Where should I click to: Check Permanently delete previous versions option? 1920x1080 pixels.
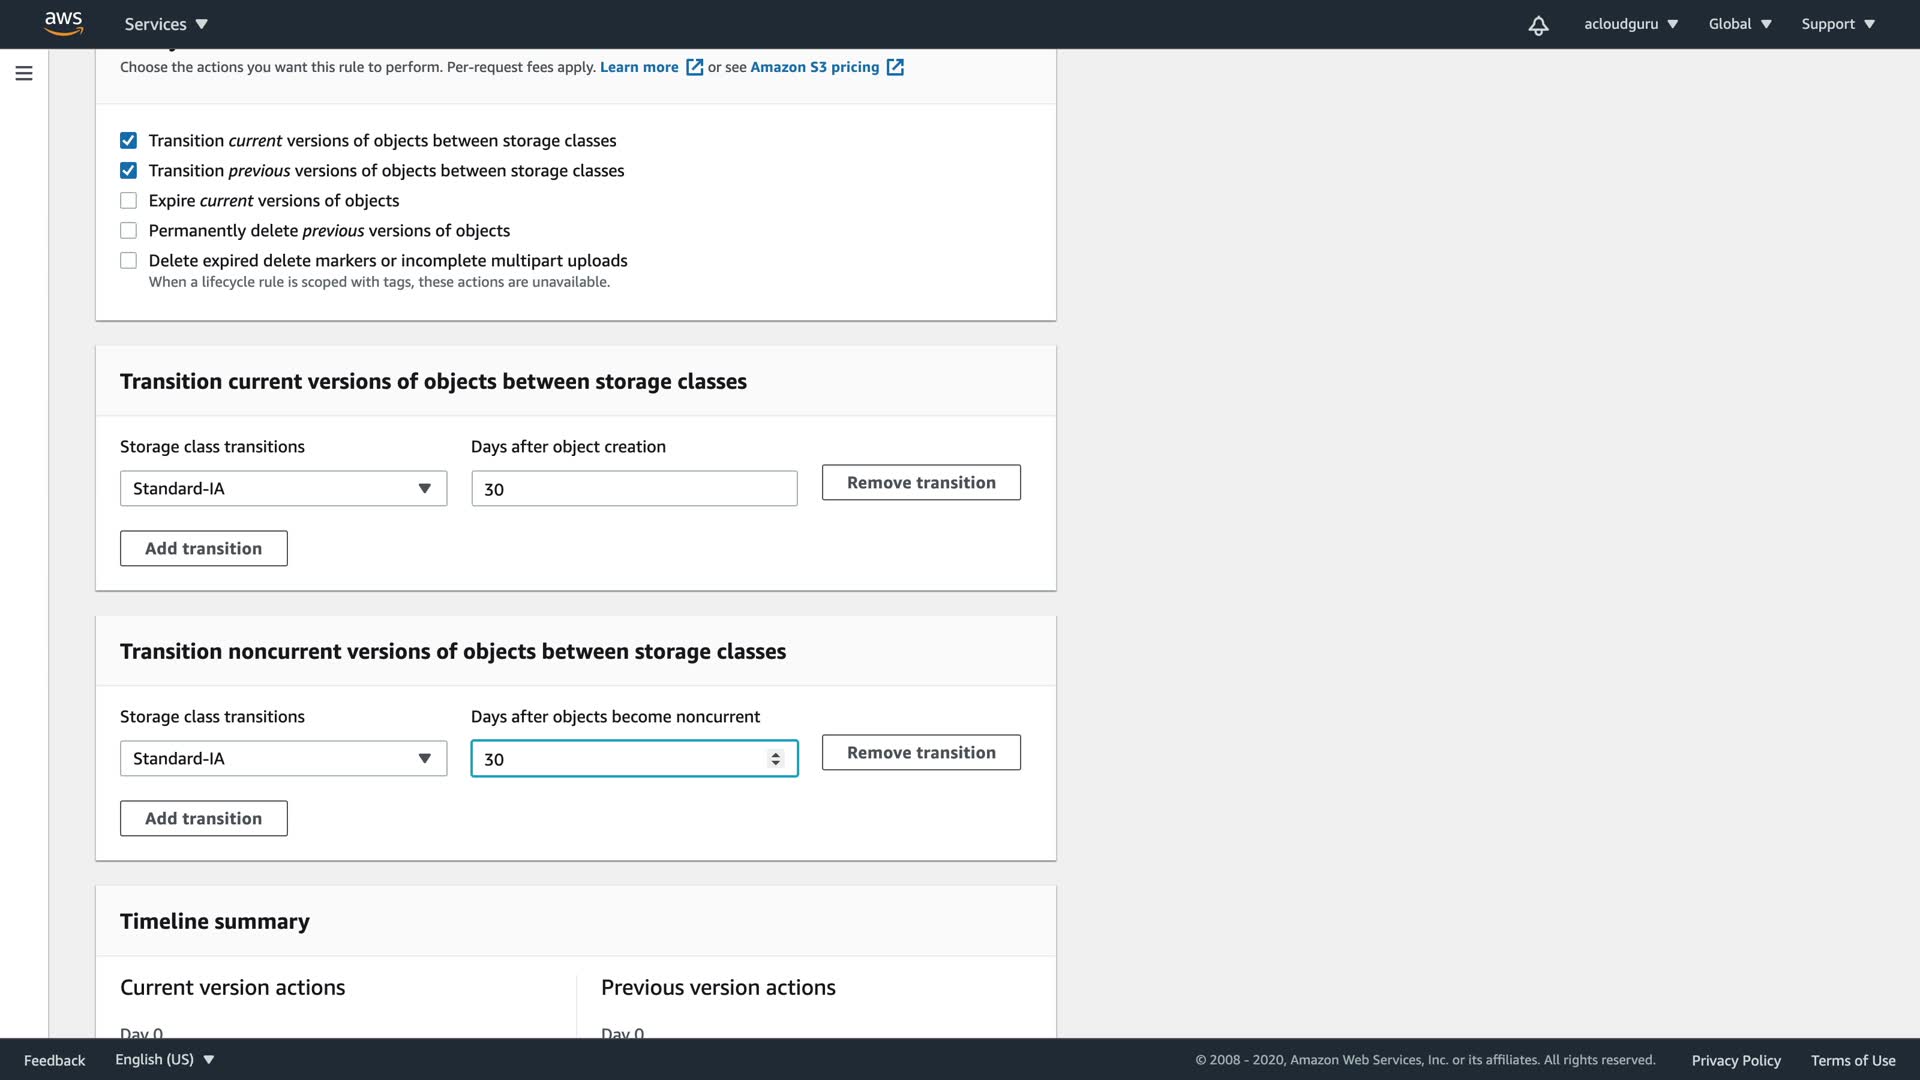click(128, 231)
